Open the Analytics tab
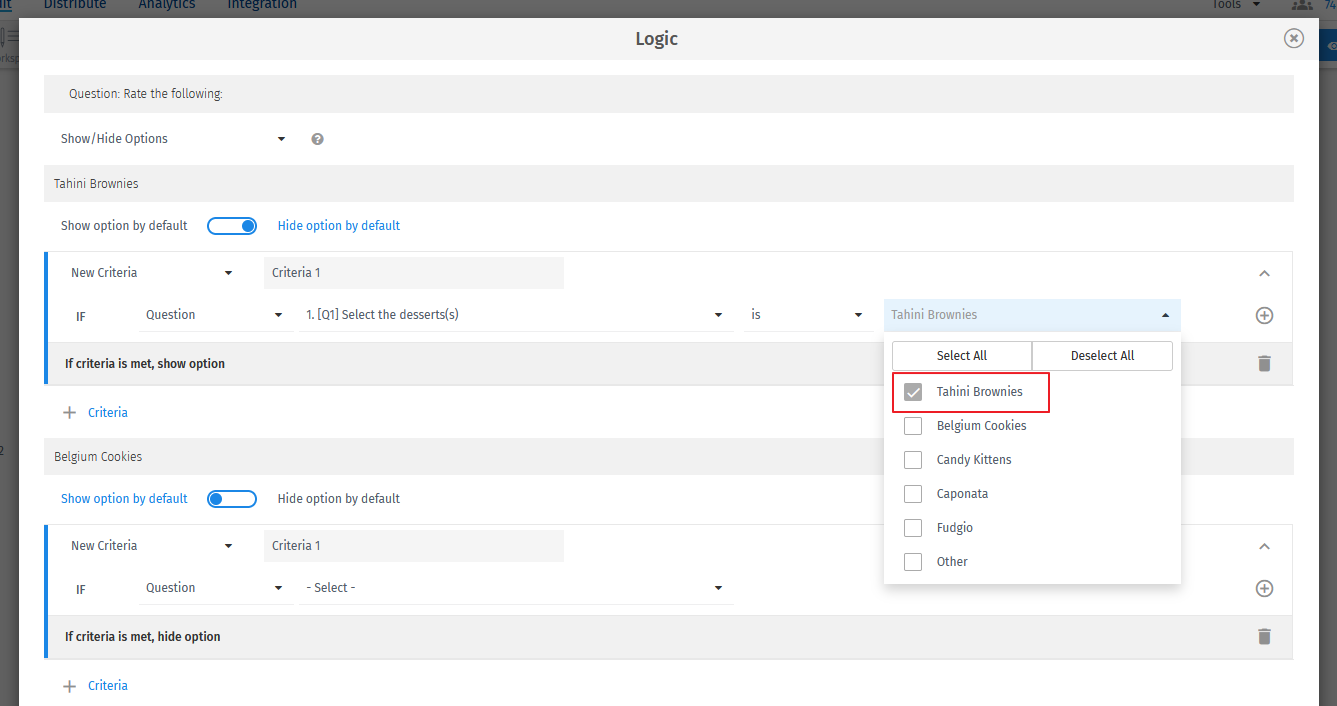The width and height of the screenshot is (1337, 706). pyautogui.click(x=167, y=5)
